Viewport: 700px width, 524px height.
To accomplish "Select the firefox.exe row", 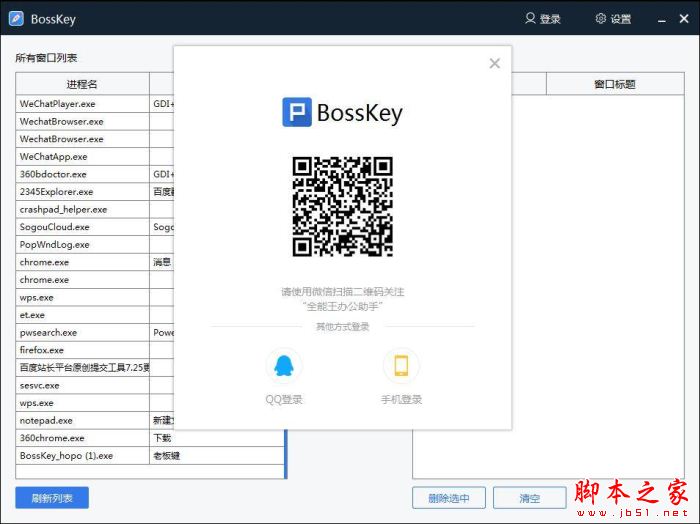I will pyautogui.click(x=95, y=350).
